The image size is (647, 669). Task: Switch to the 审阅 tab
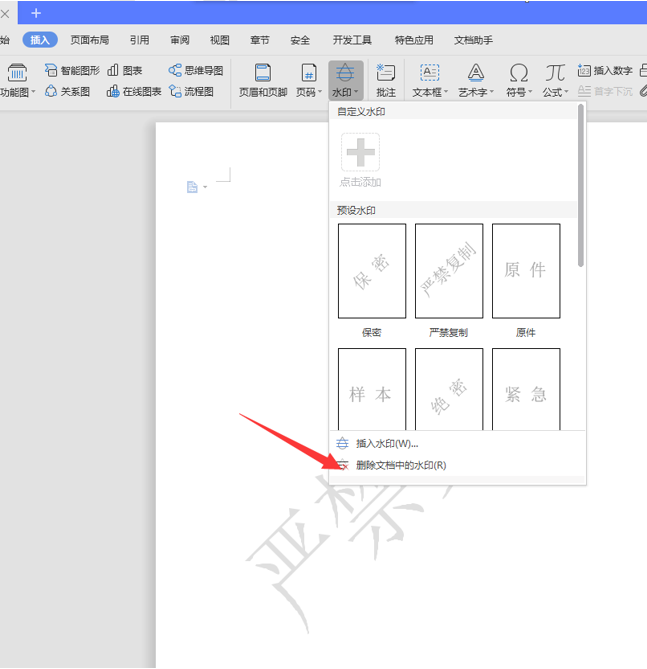point(180,40)
